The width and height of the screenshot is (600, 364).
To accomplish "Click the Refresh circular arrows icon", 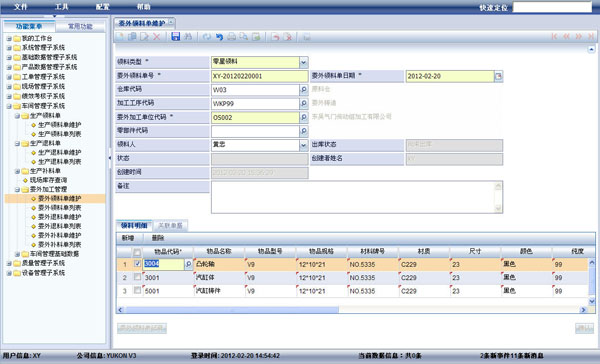I will point(207,37).
